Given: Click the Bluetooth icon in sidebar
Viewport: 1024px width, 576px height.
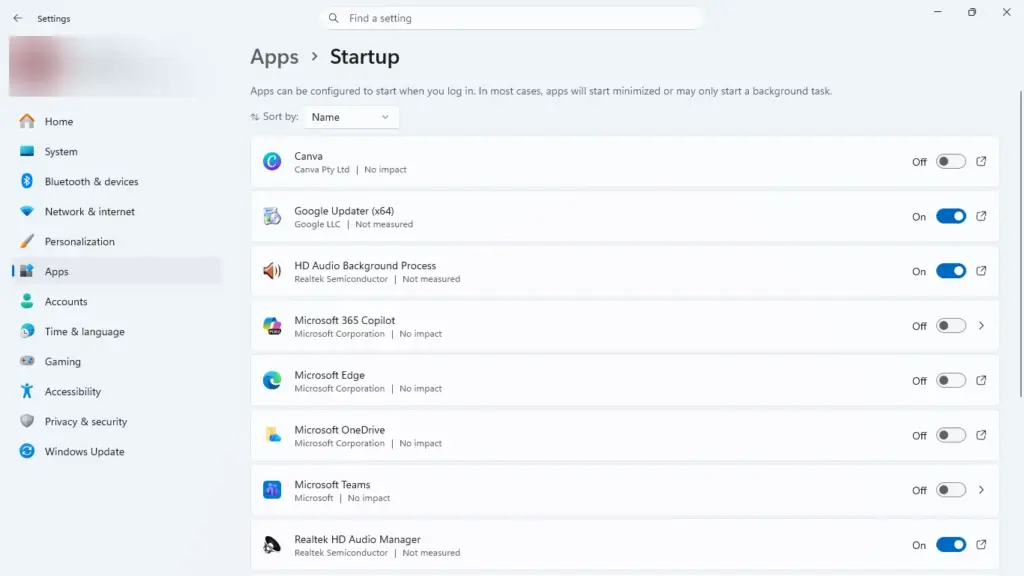Looking at the screenshot, I should (27, 181).
